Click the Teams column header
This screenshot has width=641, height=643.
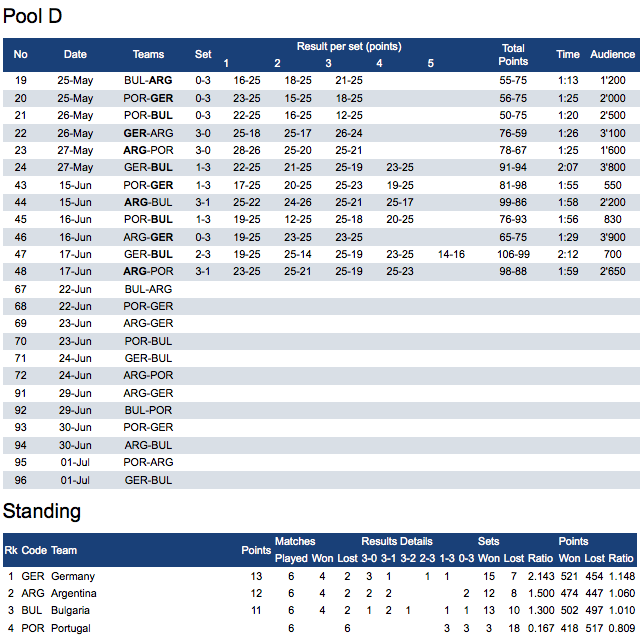point(148,55)
